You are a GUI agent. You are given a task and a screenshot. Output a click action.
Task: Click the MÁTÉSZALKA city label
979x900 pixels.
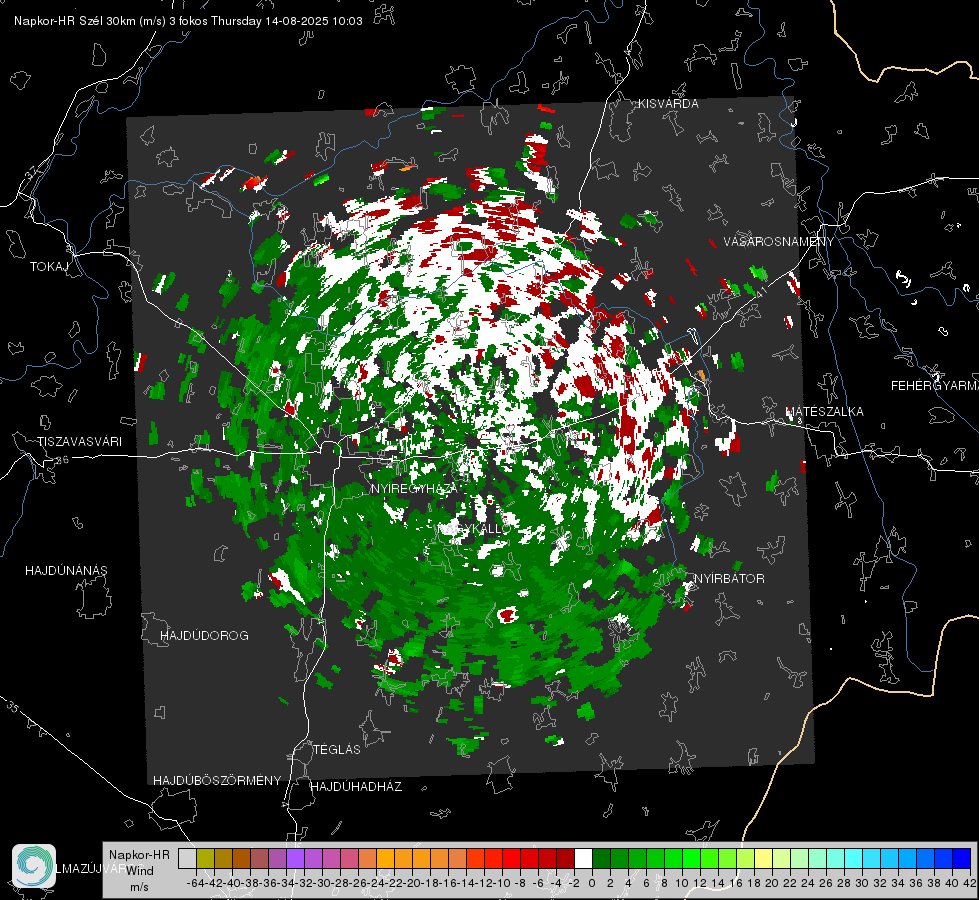824,411
